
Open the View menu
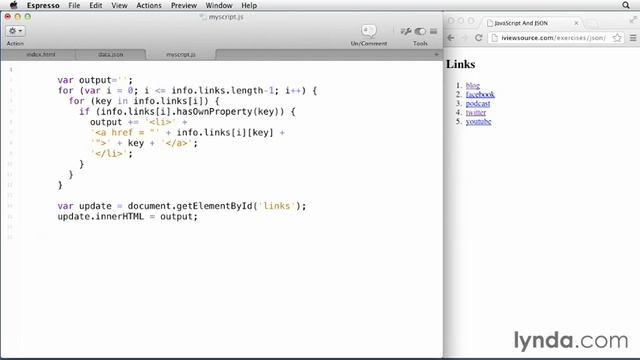tap(119, 5)
